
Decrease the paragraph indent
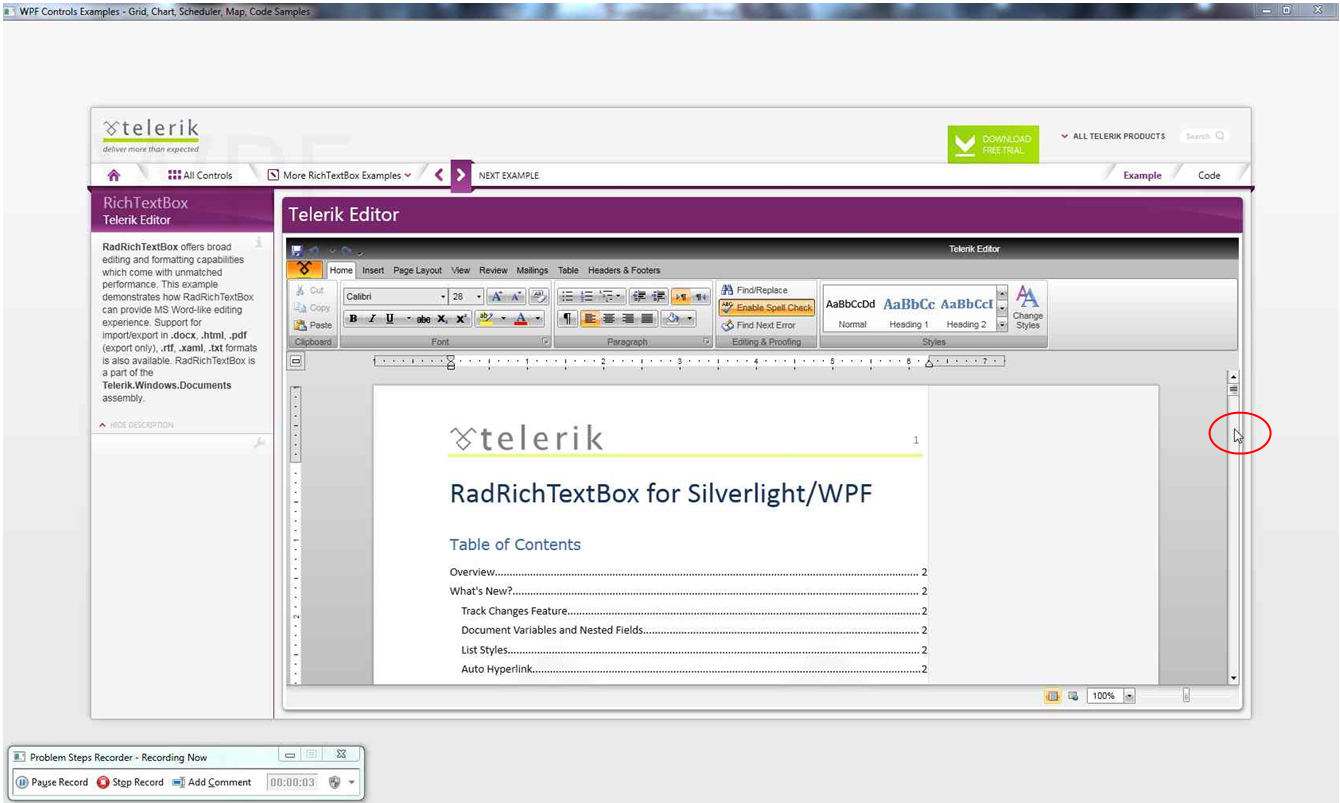(638, 297)
